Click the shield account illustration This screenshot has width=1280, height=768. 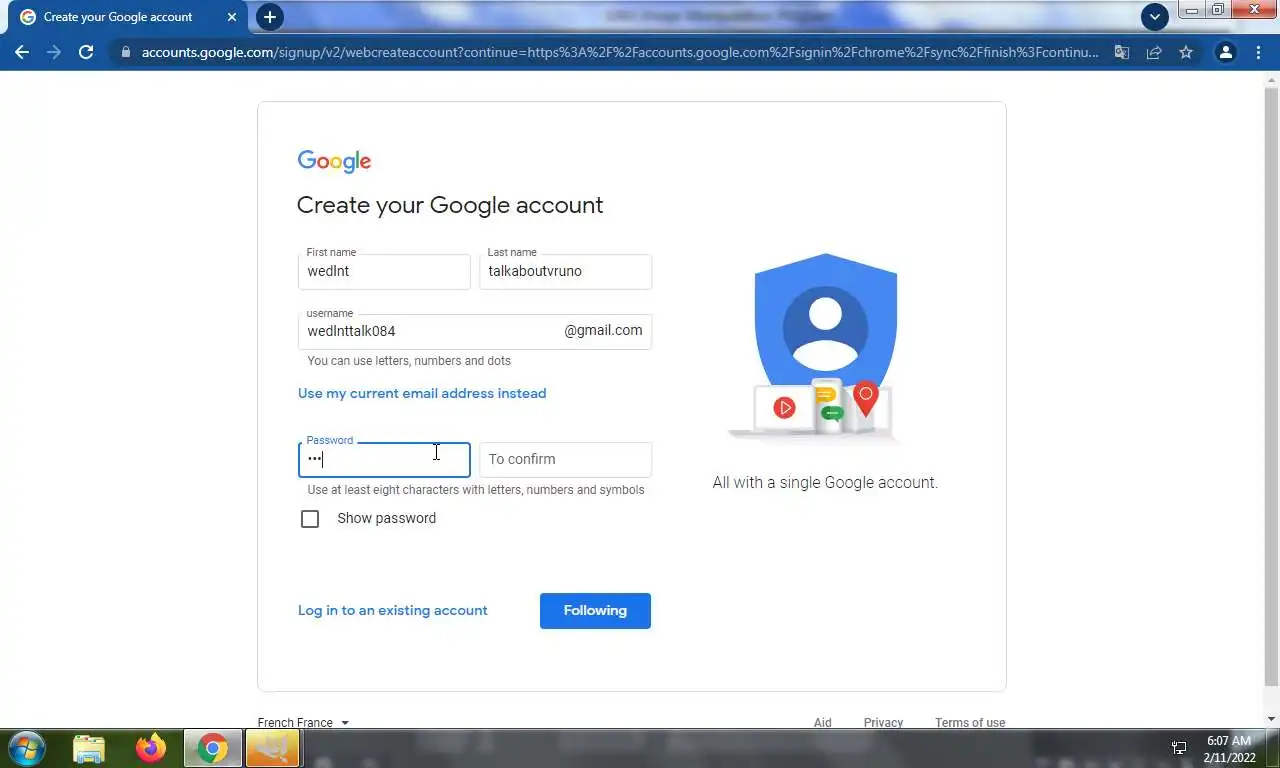click(x=825, y=347)
